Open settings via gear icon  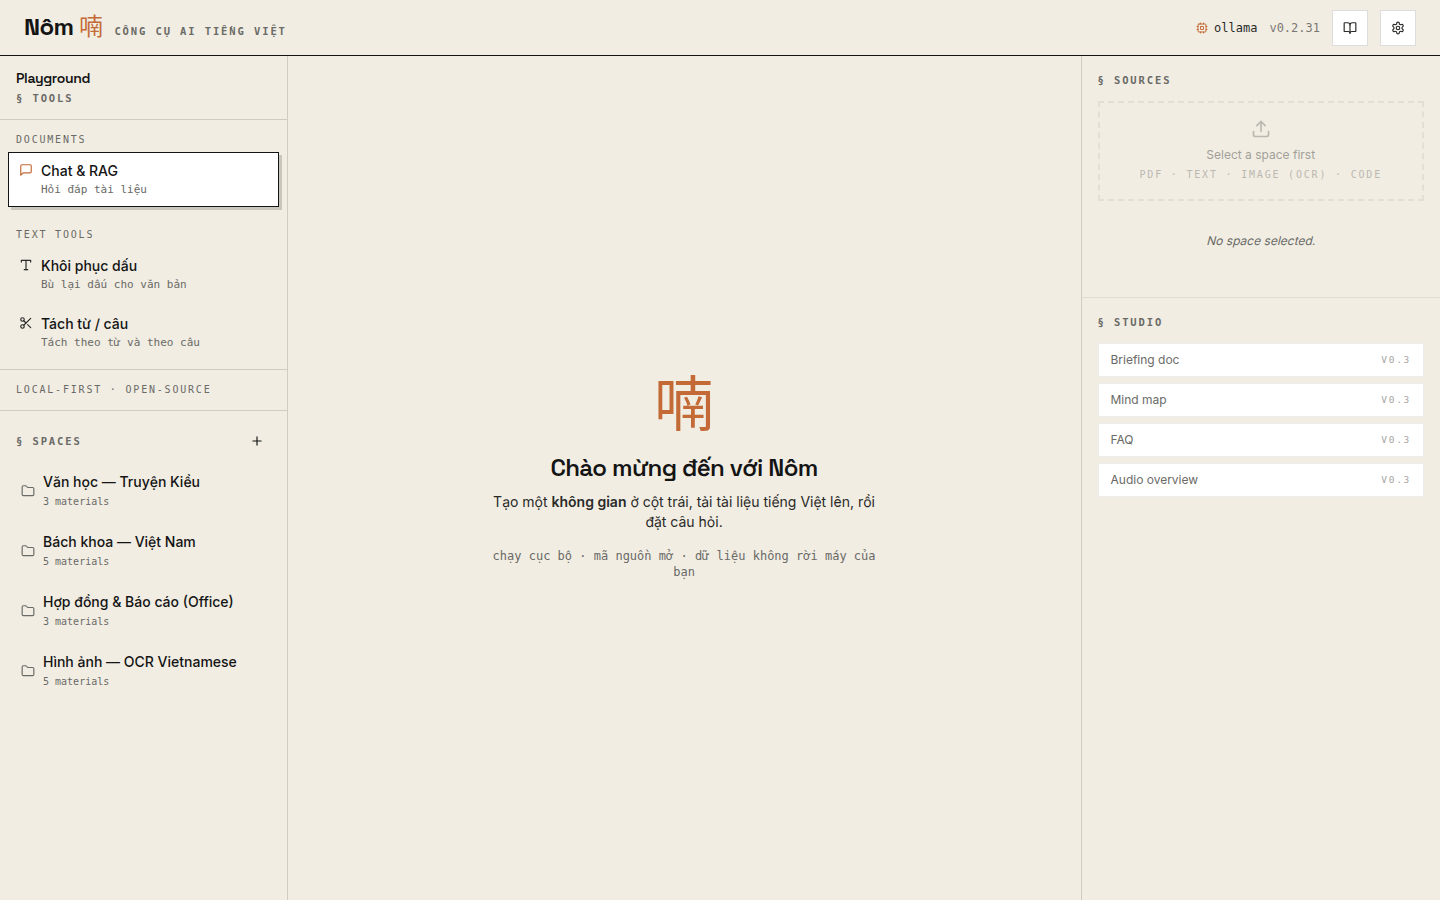coord(1397,28)
